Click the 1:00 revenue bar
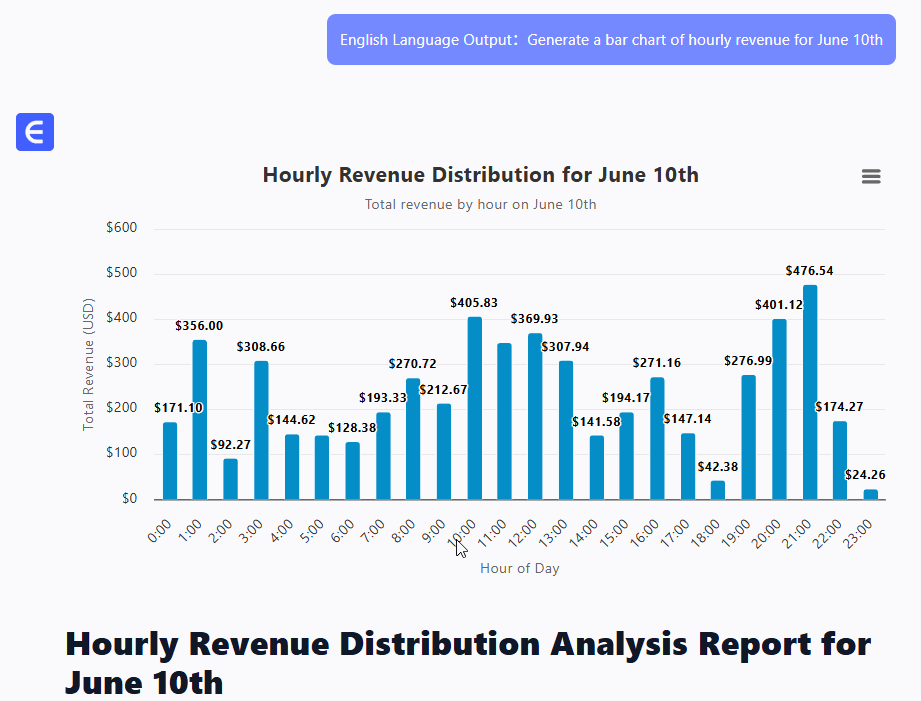Screen dimensions: 921x701 pos(200,420)
